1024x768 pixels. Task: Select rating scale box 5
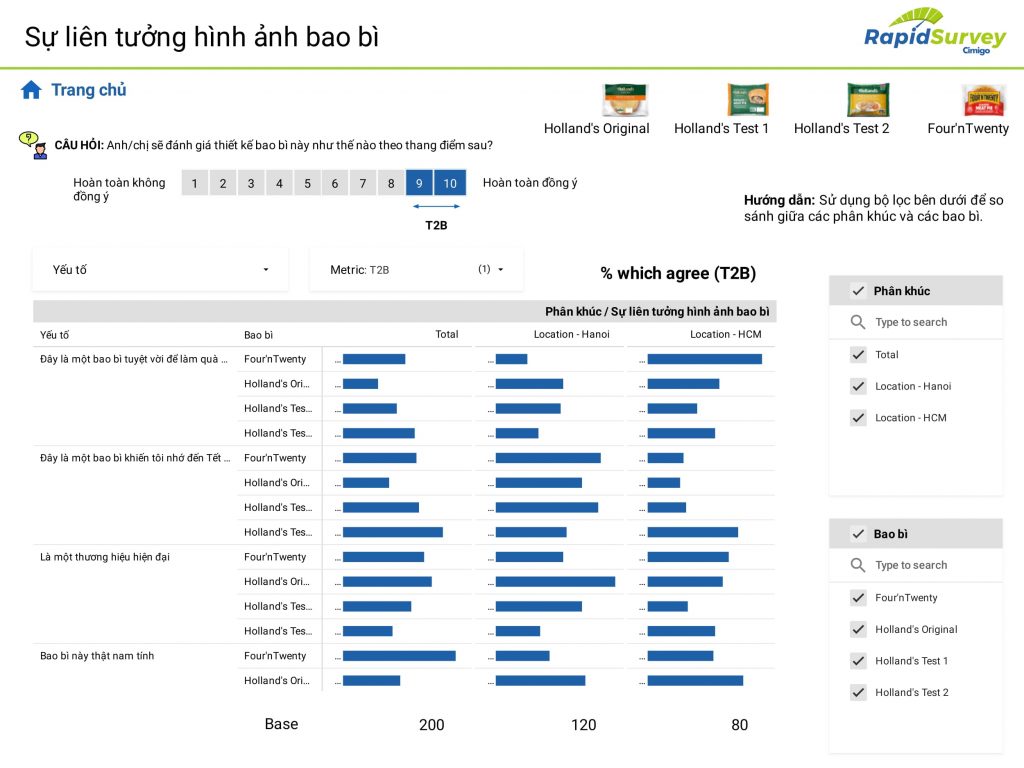(x=308, y=184)
